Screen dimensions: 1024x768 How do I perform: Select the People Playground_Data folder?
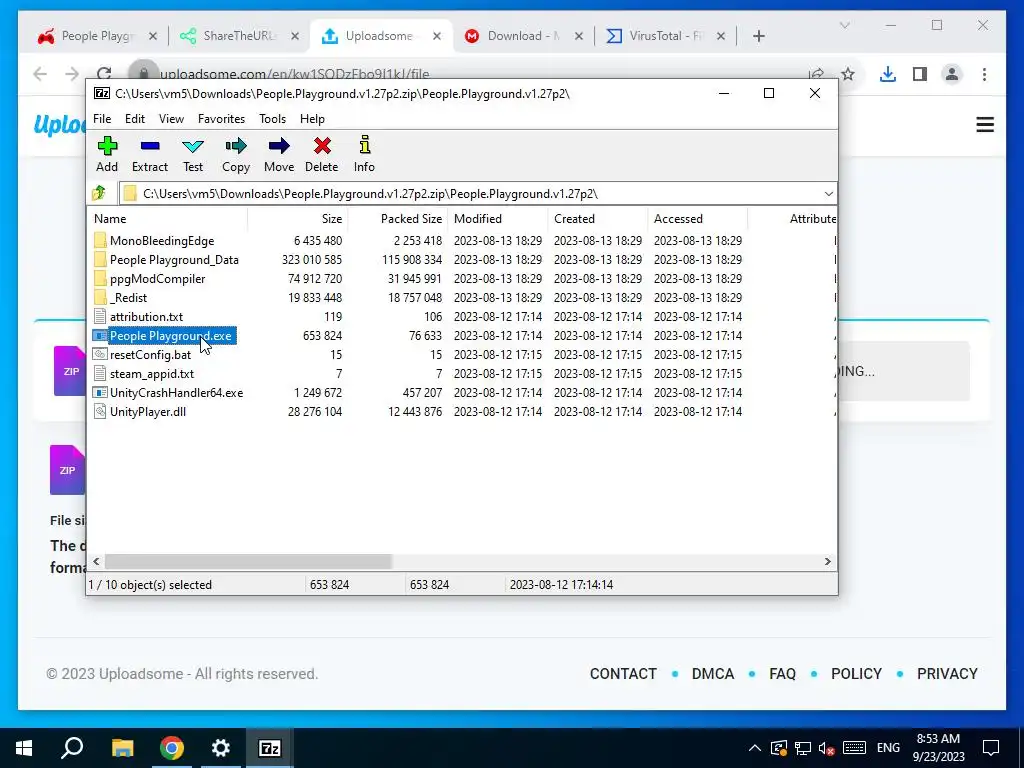point(174,260)
